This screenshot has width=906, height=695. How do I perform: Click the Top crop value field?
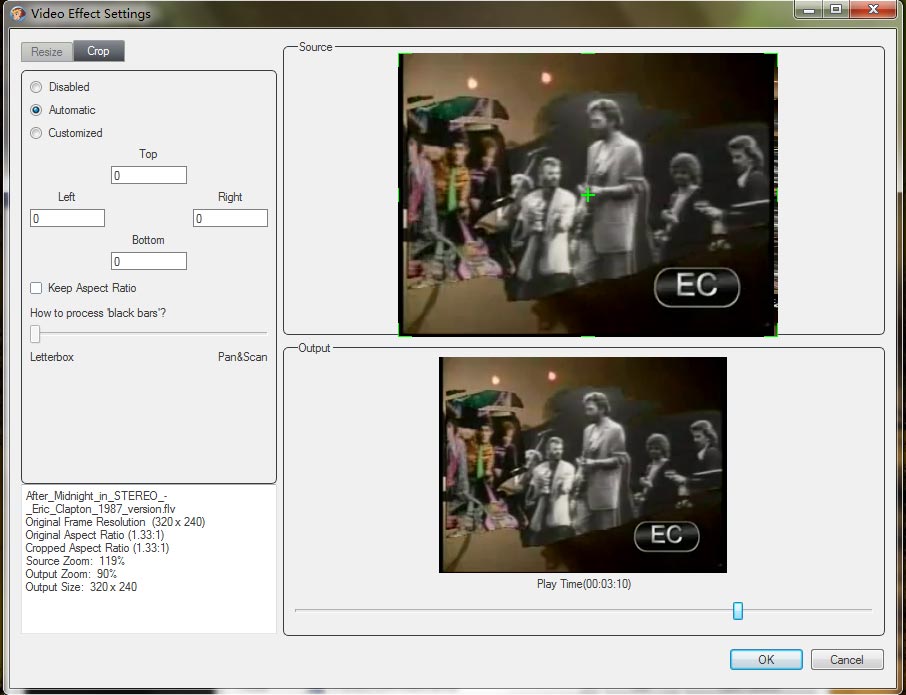pos(148,175)
